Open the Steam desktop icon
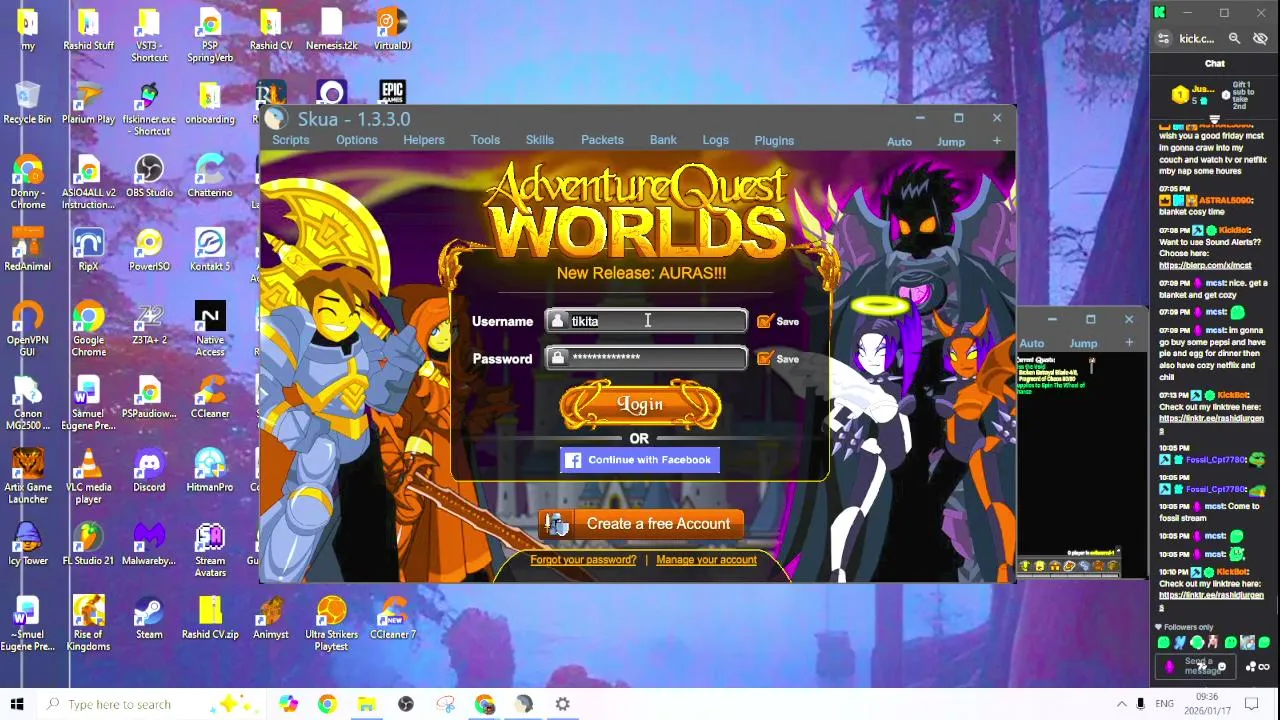 pyautogui.click(x=149, y=618)
